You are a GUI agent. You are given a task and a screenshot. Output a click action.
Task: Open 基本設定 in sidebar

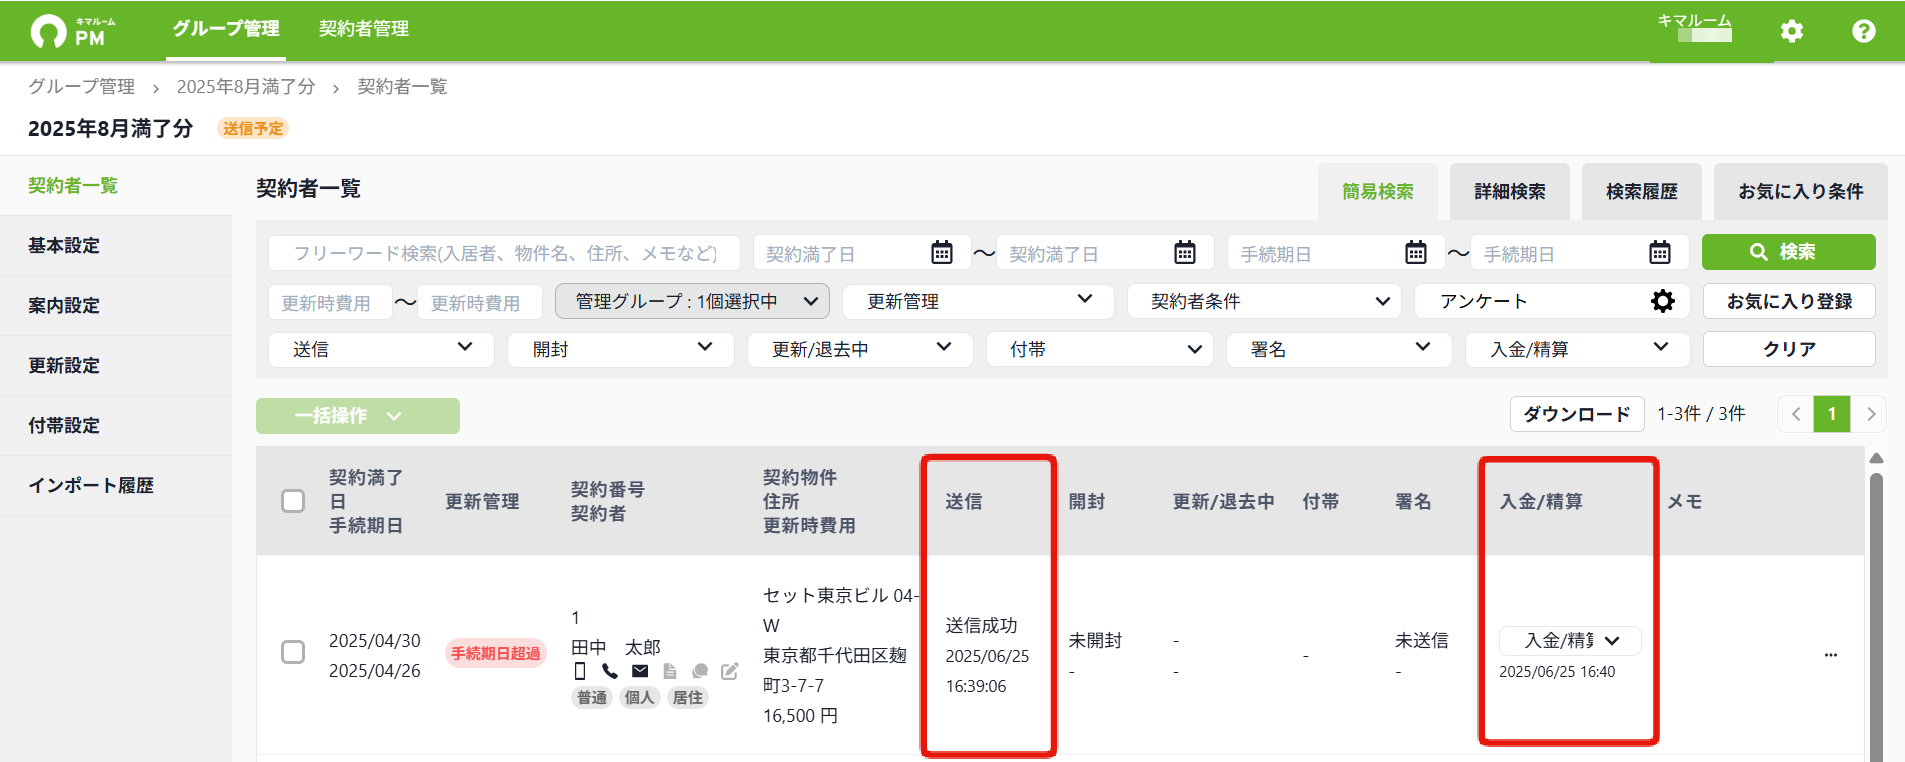[x=116, y=246]
